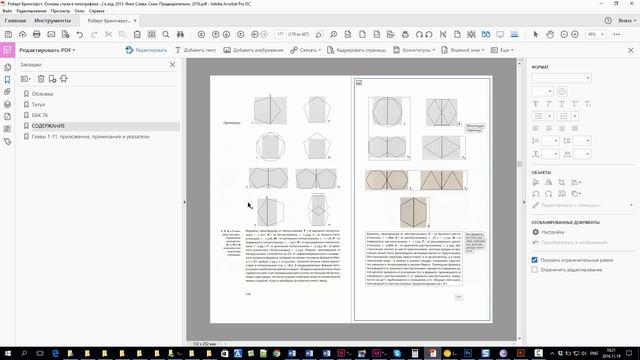Screen dimensions: 640x360
Task: Open Edge browser from taskbar
Action: (x=56, y=353)
